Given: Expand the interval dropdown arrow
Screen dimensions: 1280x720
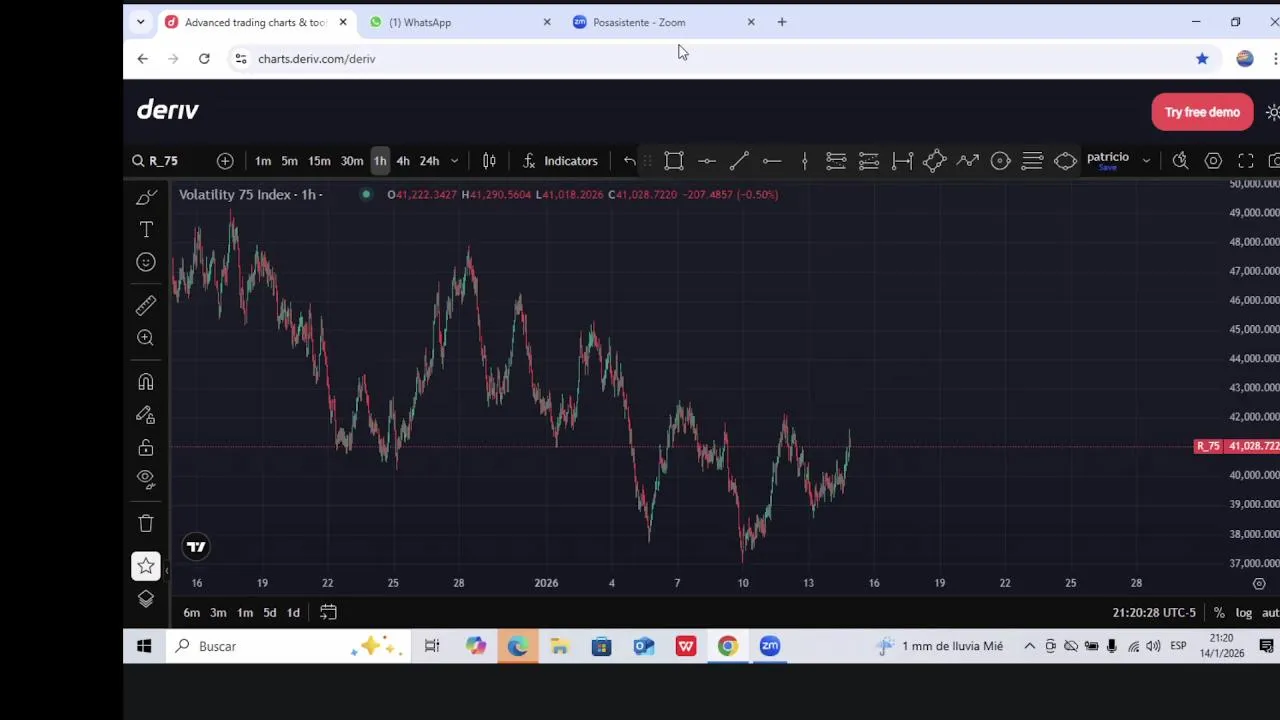Looking at the screenshot, I should click(454, 161).
